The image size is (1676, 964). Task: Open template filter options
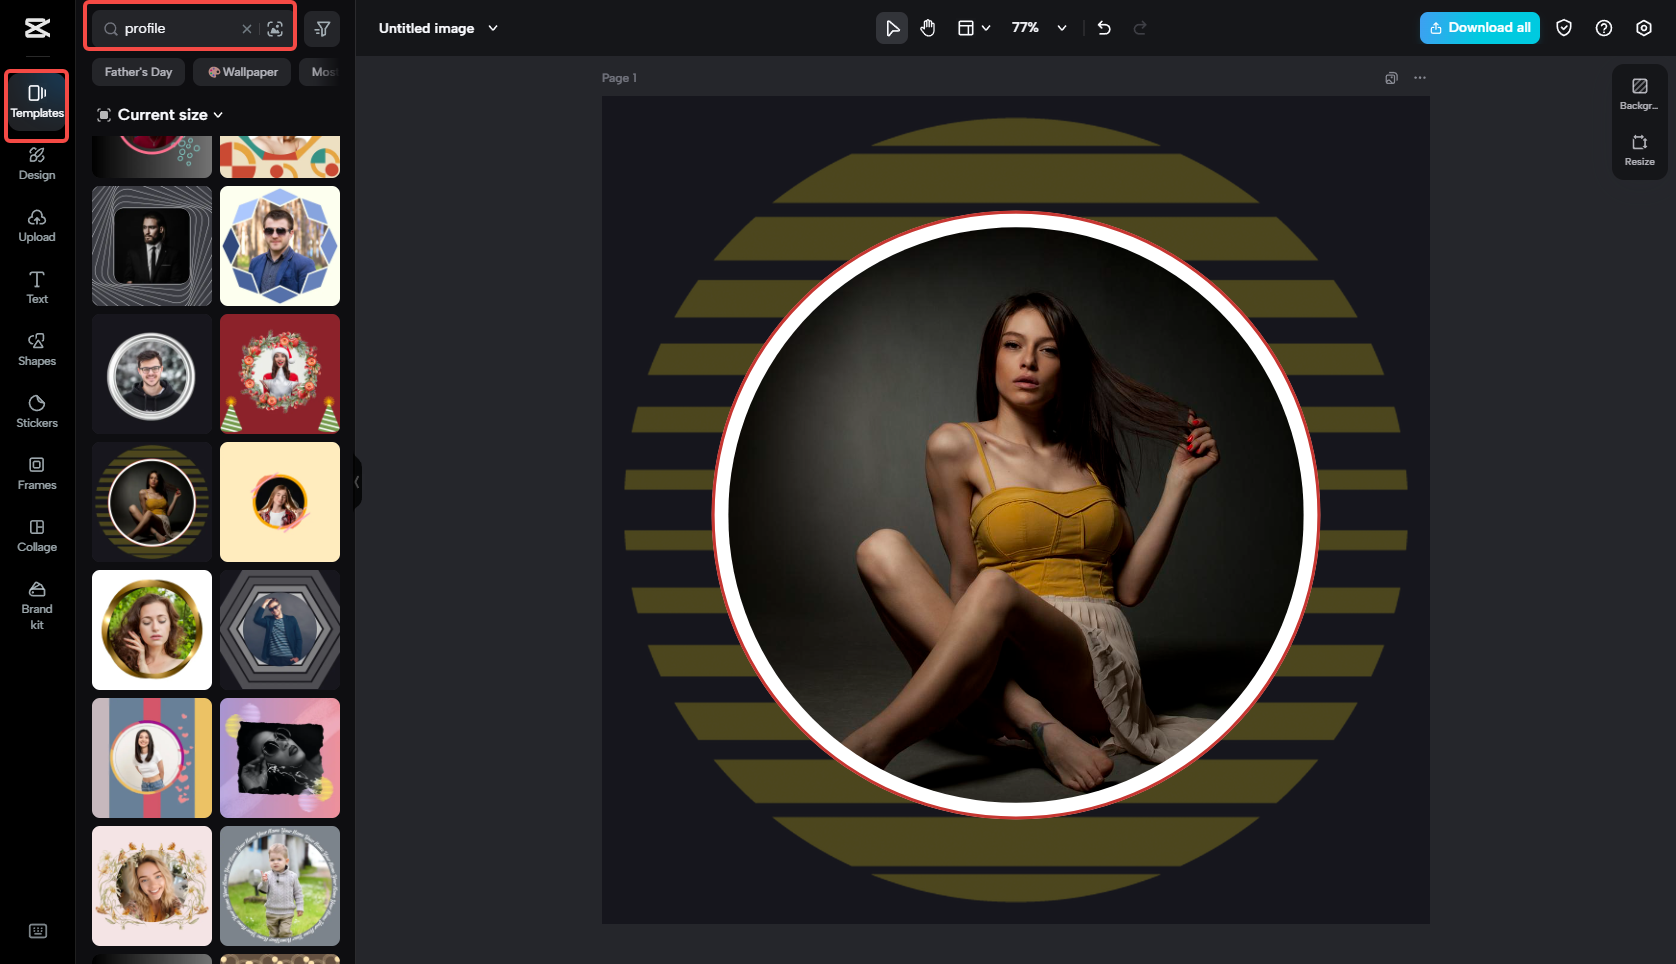pyautogui.click(x=322, y=28)
